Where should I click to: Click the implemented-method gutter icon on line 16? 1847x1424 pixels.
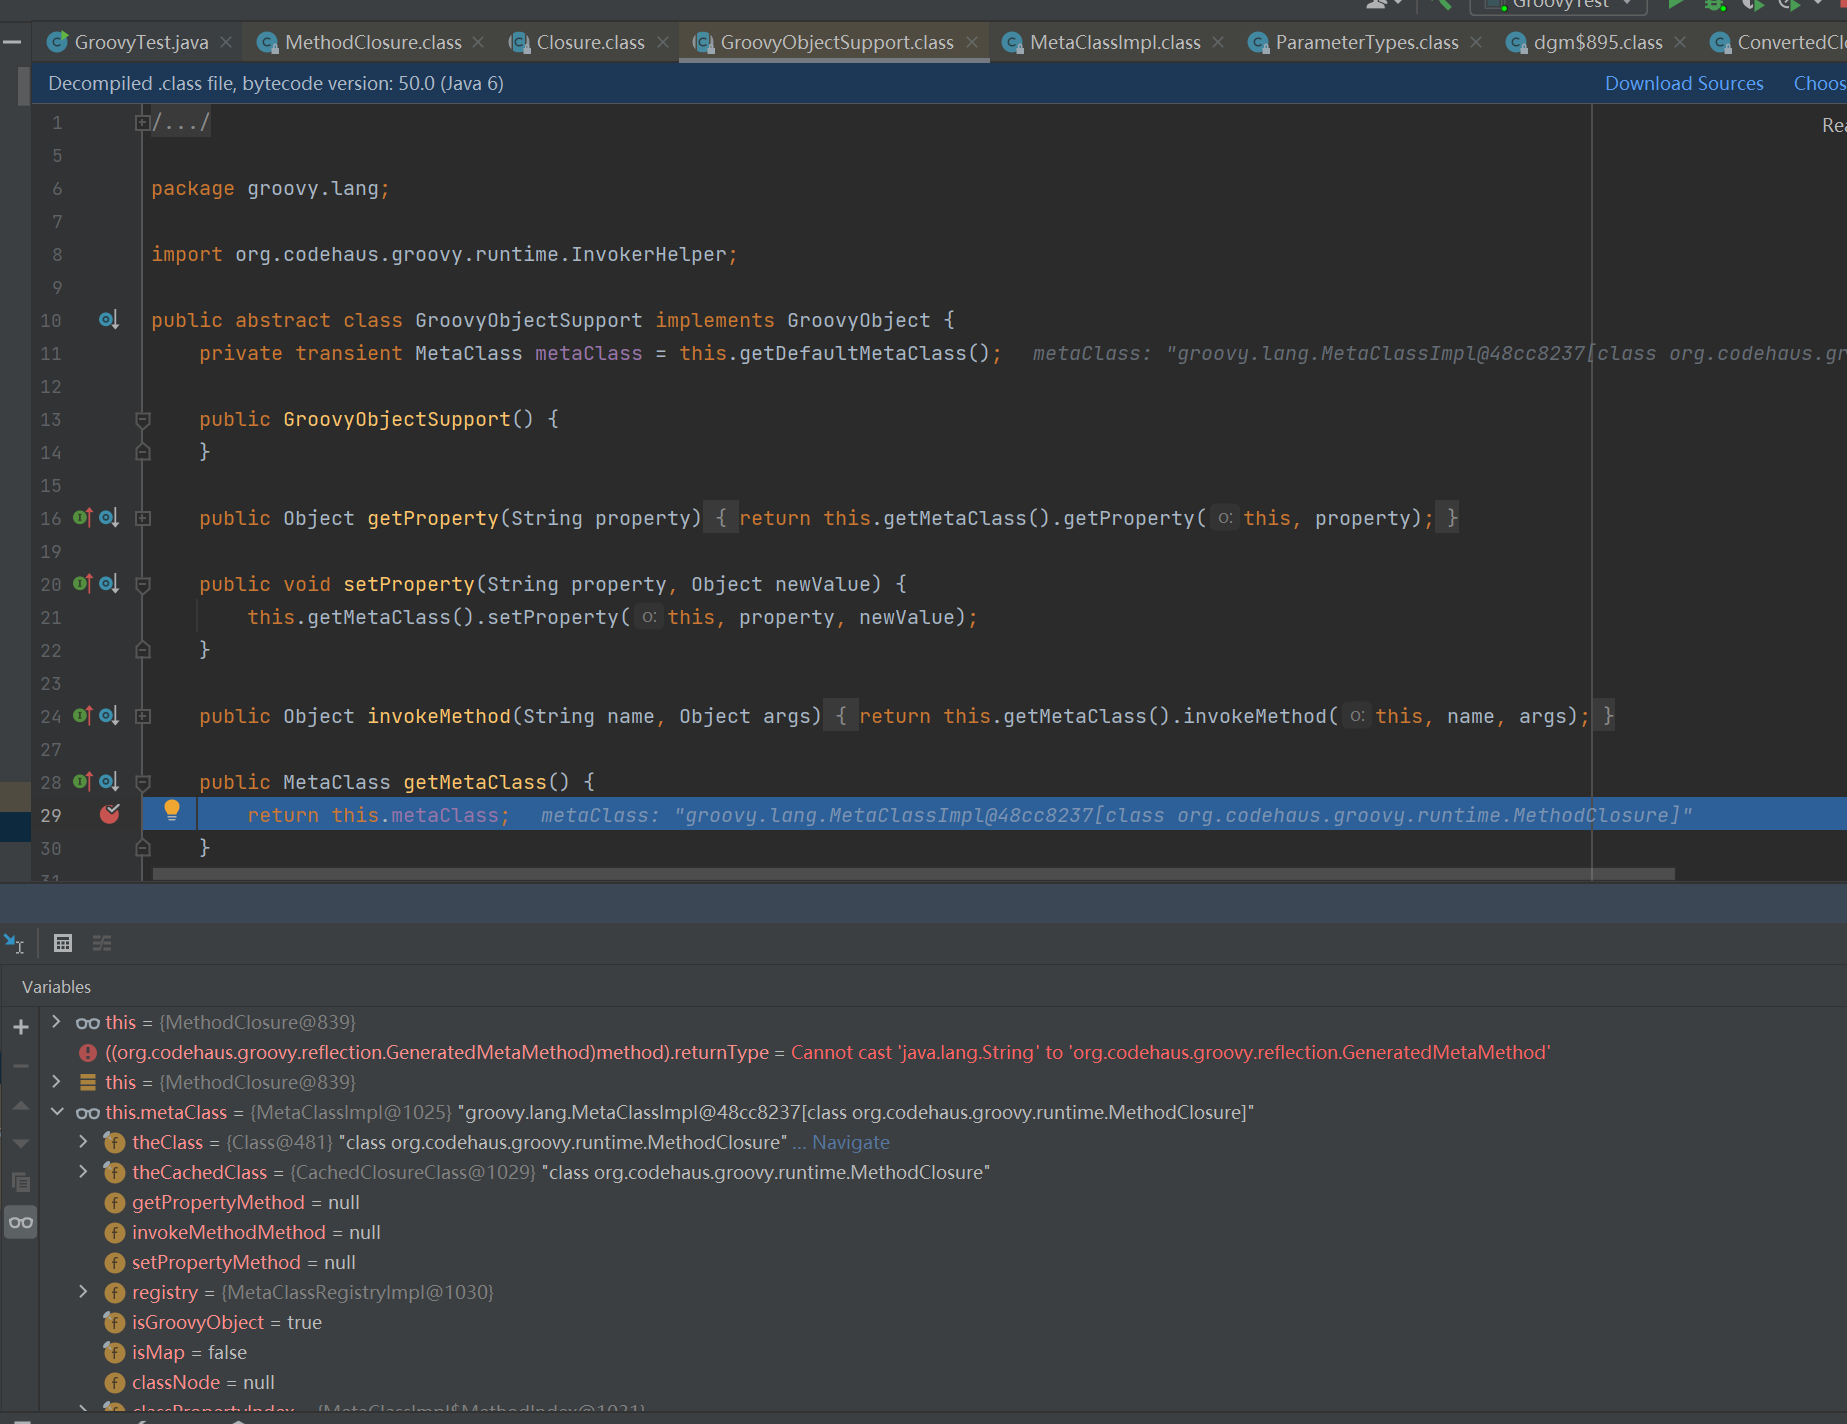pyautogui.click(x=109, y=518)
